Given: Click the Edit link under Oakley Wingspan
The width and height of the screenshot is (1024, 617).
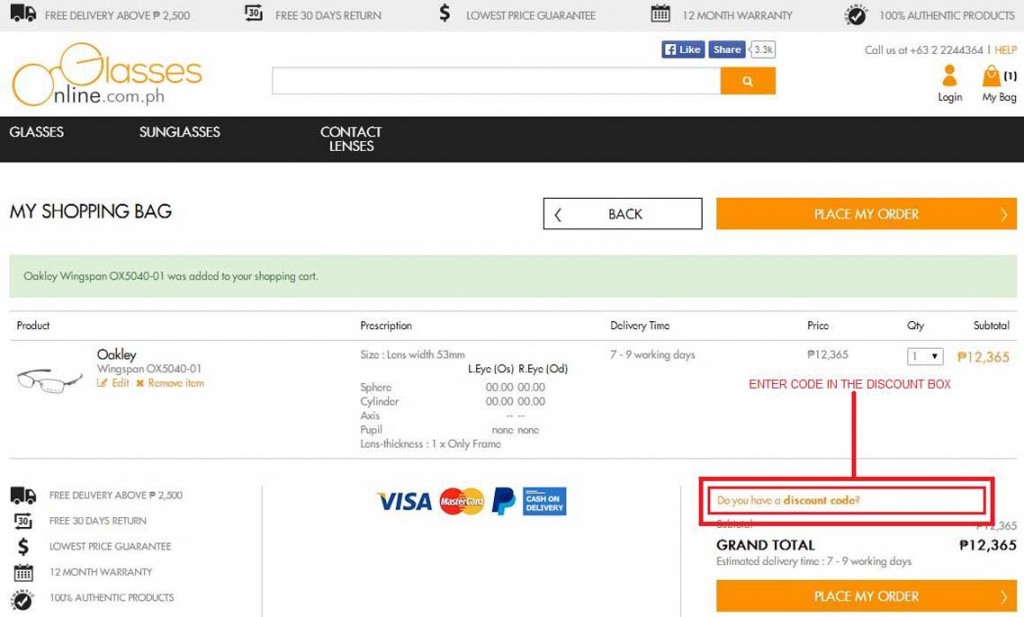Looking at the screenshot, I should tap(113, 383).
